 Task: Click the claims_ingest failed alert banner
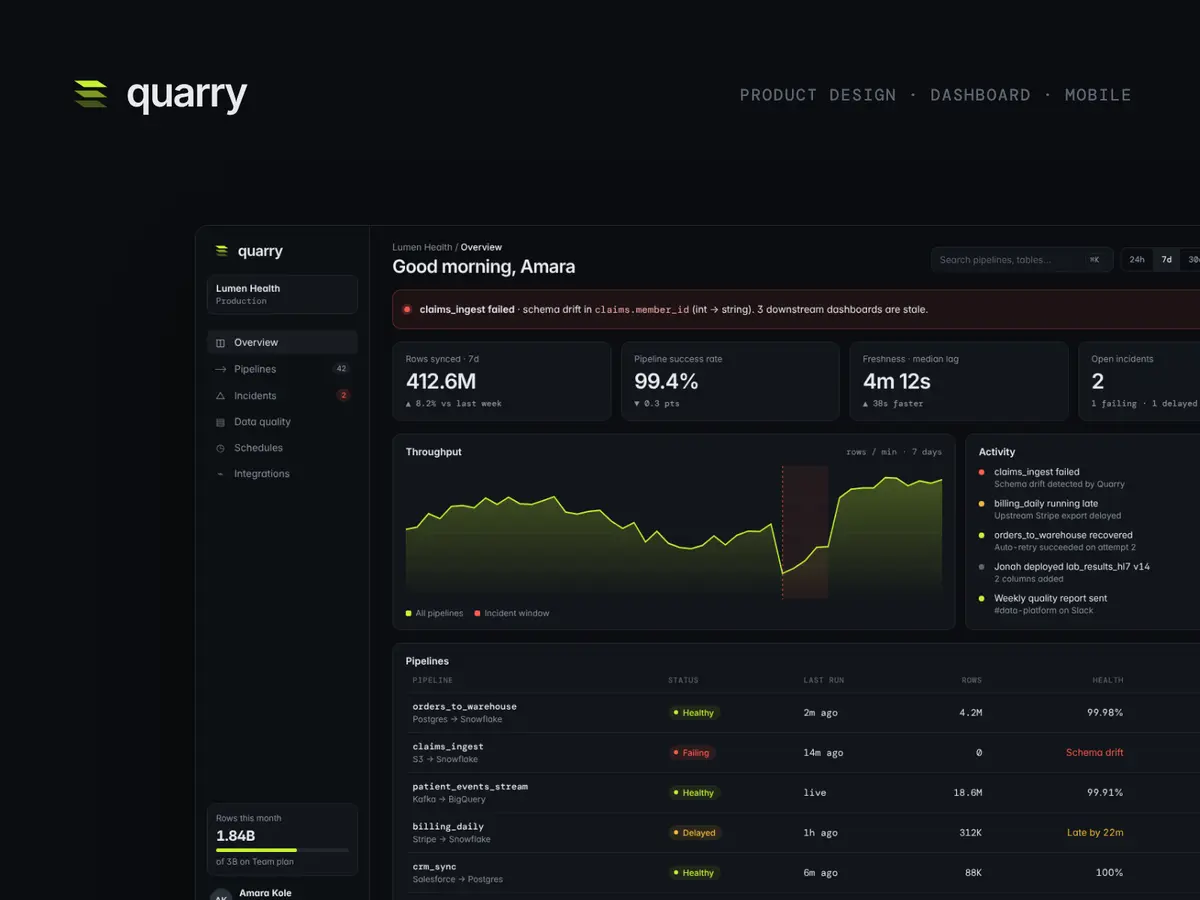point(796,310)
